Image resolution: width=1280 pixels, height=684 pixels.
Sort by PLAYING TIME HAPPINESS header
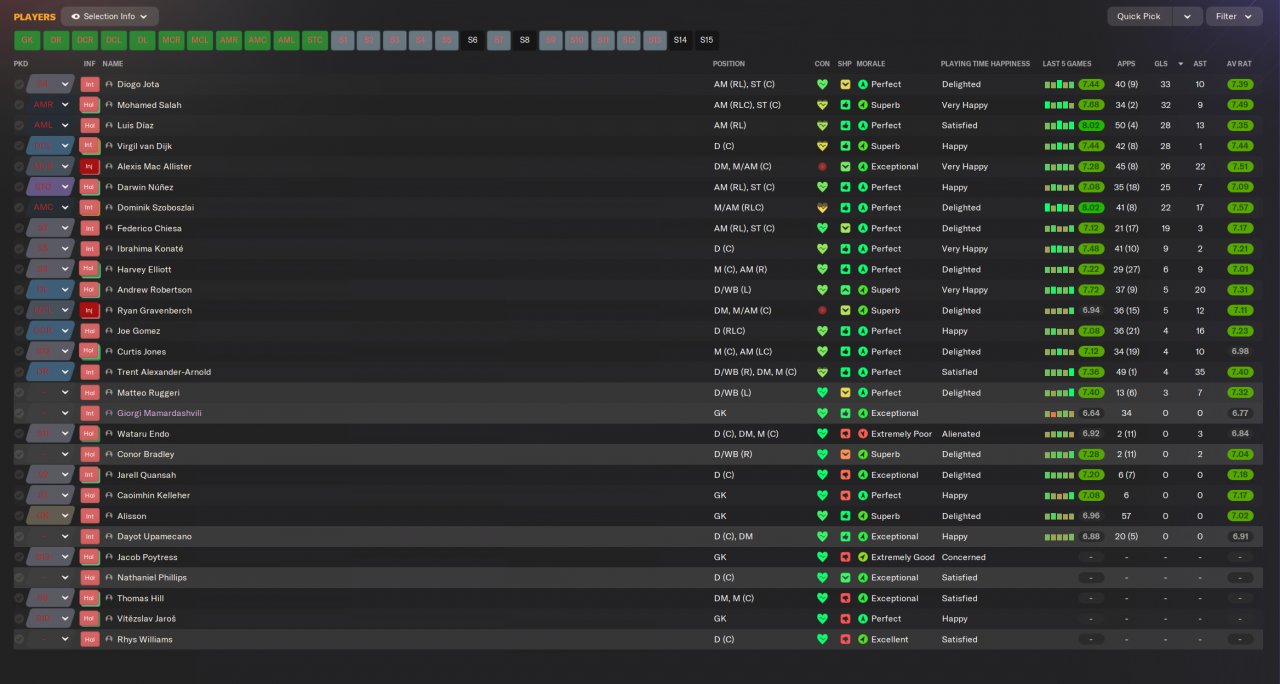click(985, 63)
